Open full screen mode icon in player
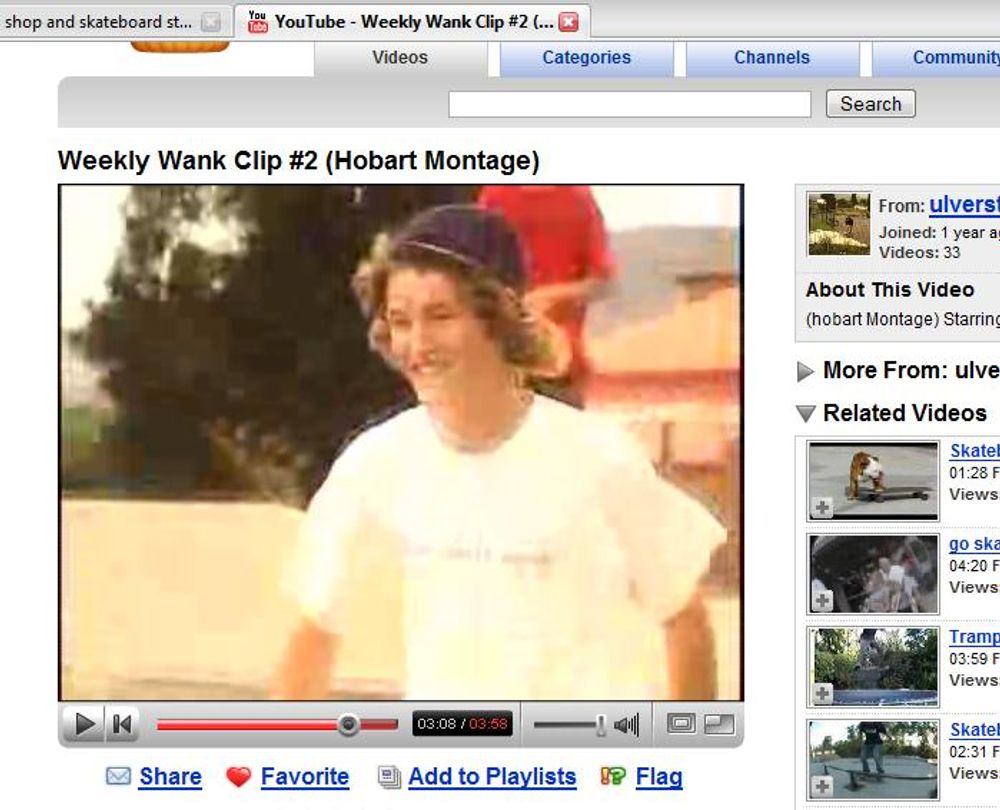Viewport: 1000px width, 810px height. pos(719,723)
